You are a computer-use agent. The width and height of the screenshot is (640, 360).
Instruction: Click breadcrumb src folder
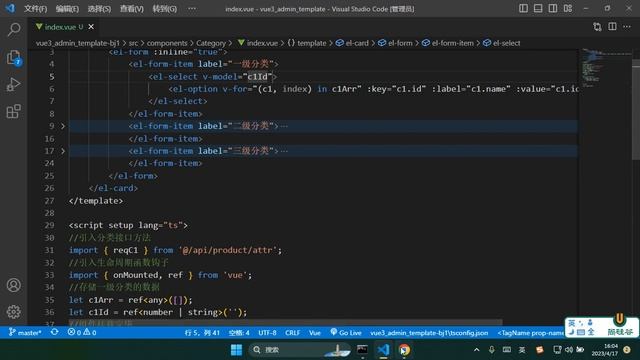[x=133, y=43]
